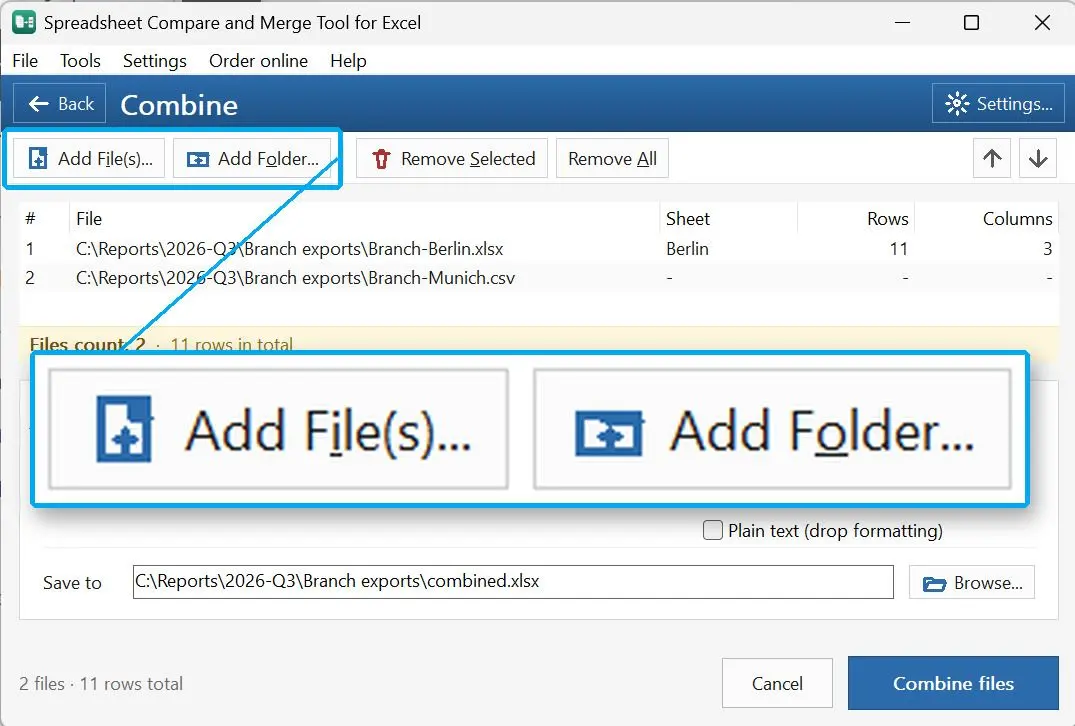This screenshot has width=1075, height=726.
Task: Click the Columns column header
Action: coord(987,219)
